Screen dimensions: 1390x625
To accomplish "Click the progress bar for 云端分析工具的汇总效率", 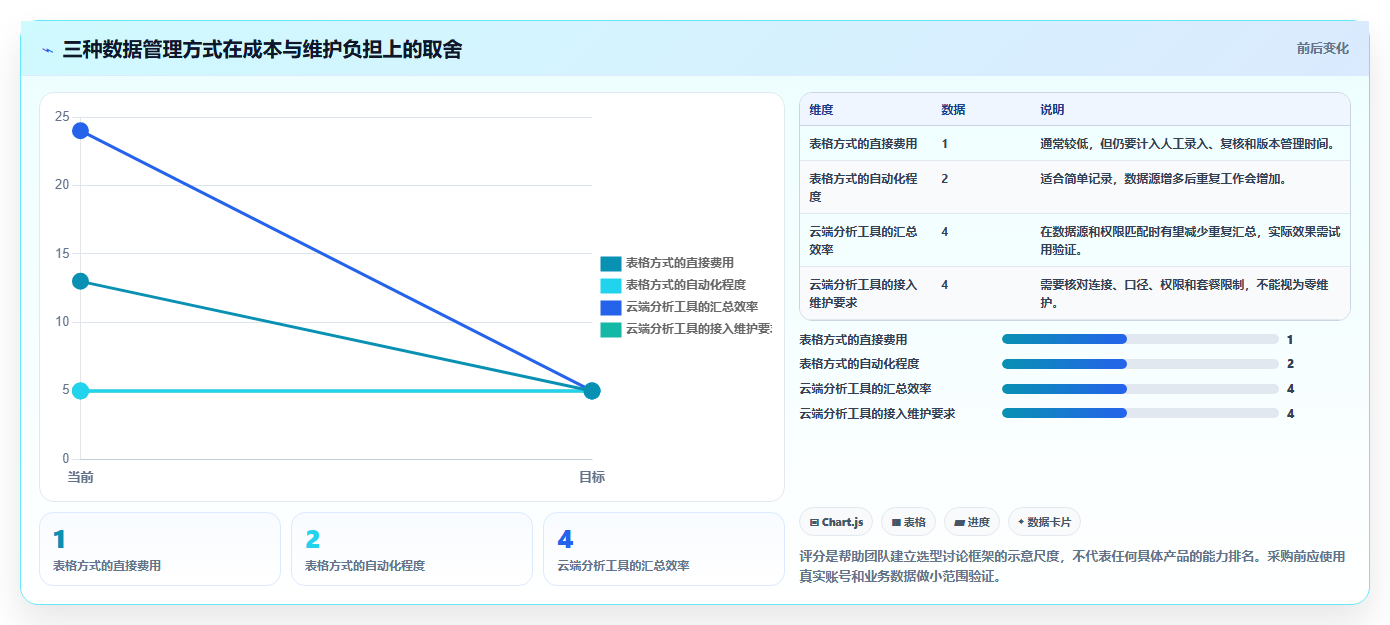I will pyautogui.click(x=1140, y=389).
